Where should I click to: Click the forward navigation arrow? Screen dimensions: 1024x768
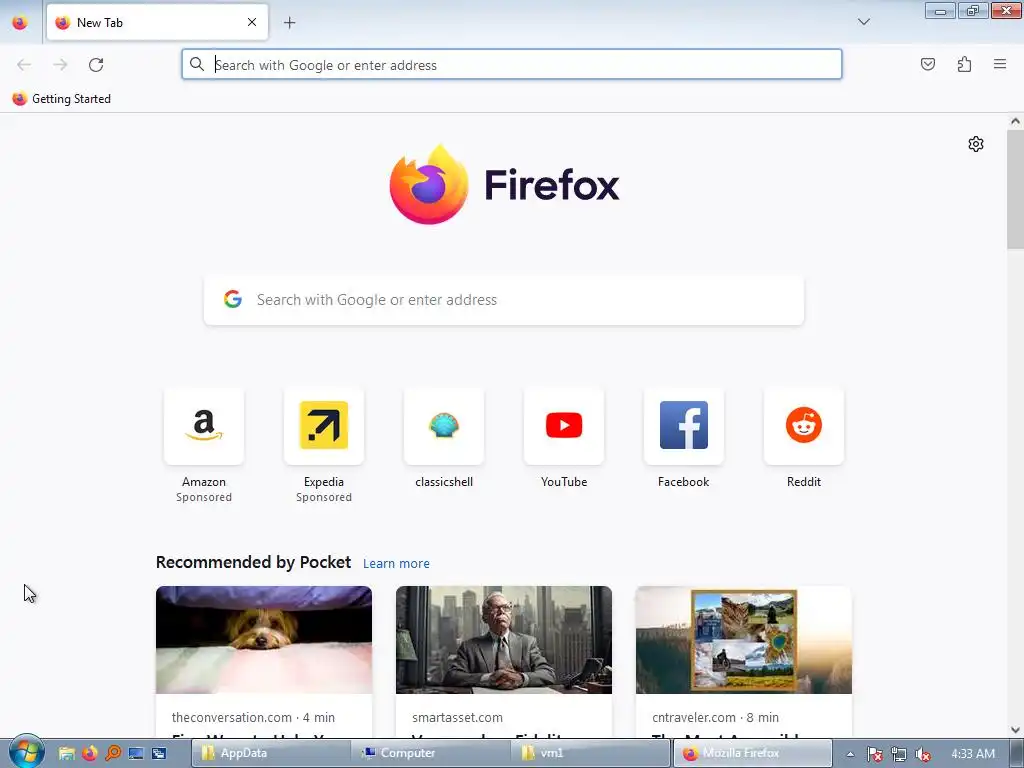pos(60,65)
